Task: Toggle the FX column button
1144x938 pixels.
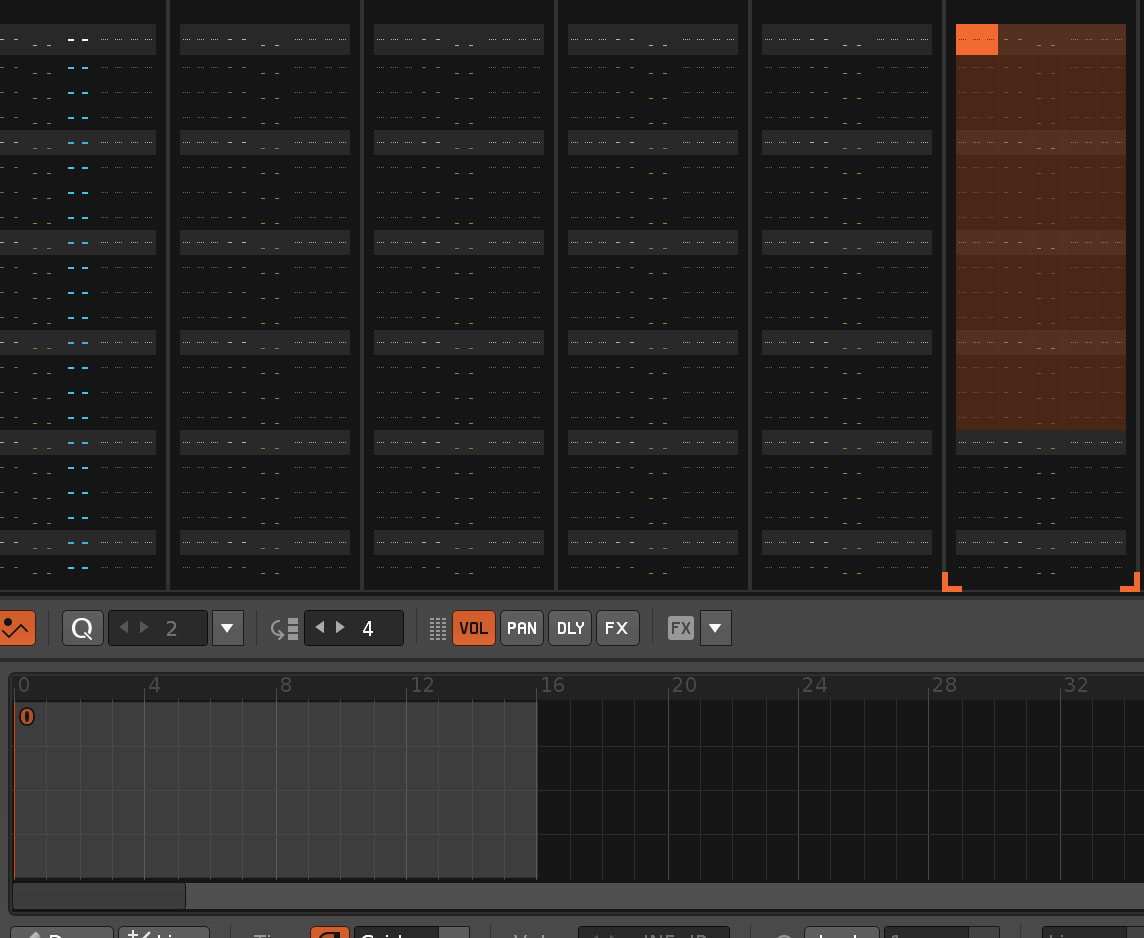Action: 617,628
